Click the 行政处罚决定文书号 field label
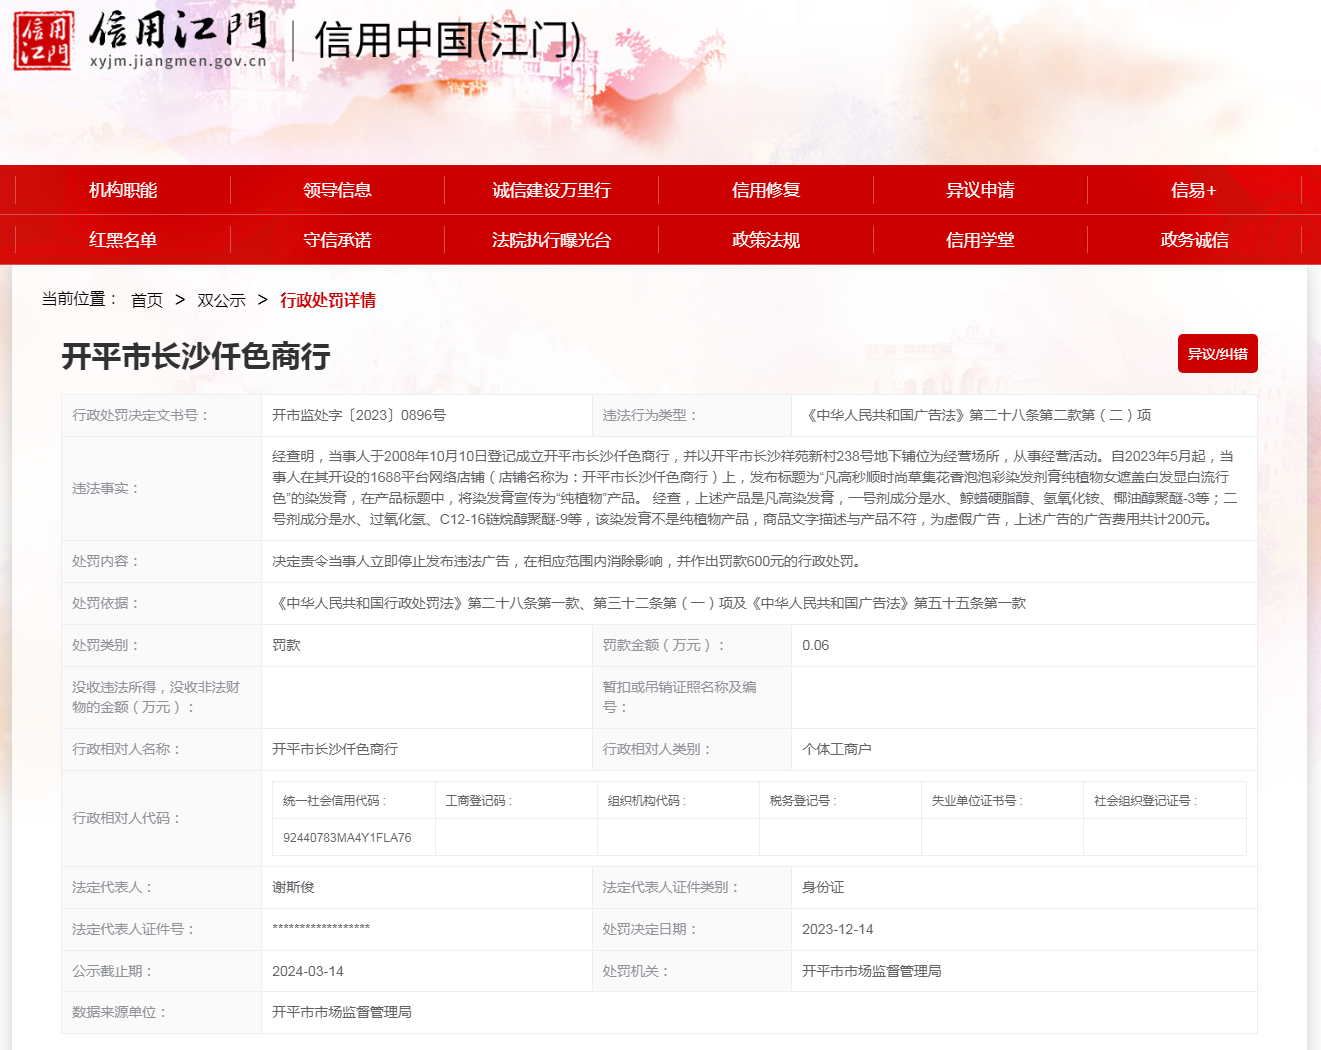 [x=141, y=415]
